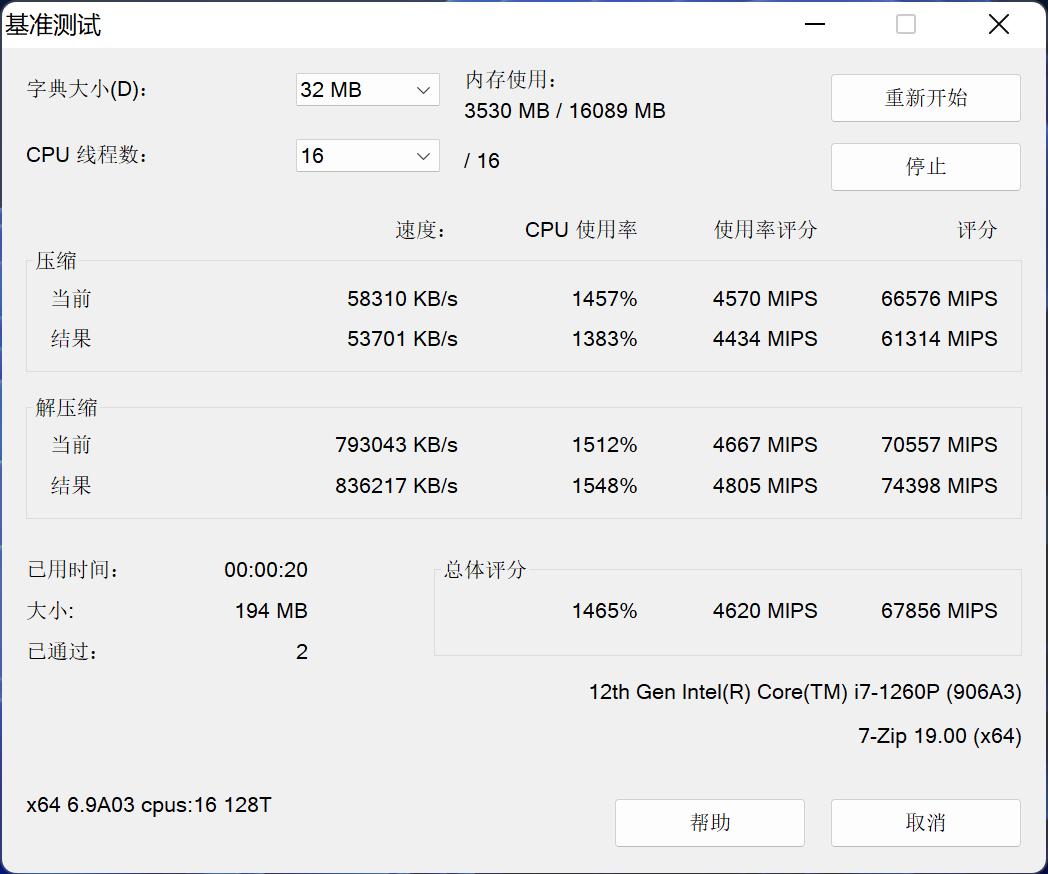
Task: Click the CPU 线程数 label
Action: click(87, 156)
